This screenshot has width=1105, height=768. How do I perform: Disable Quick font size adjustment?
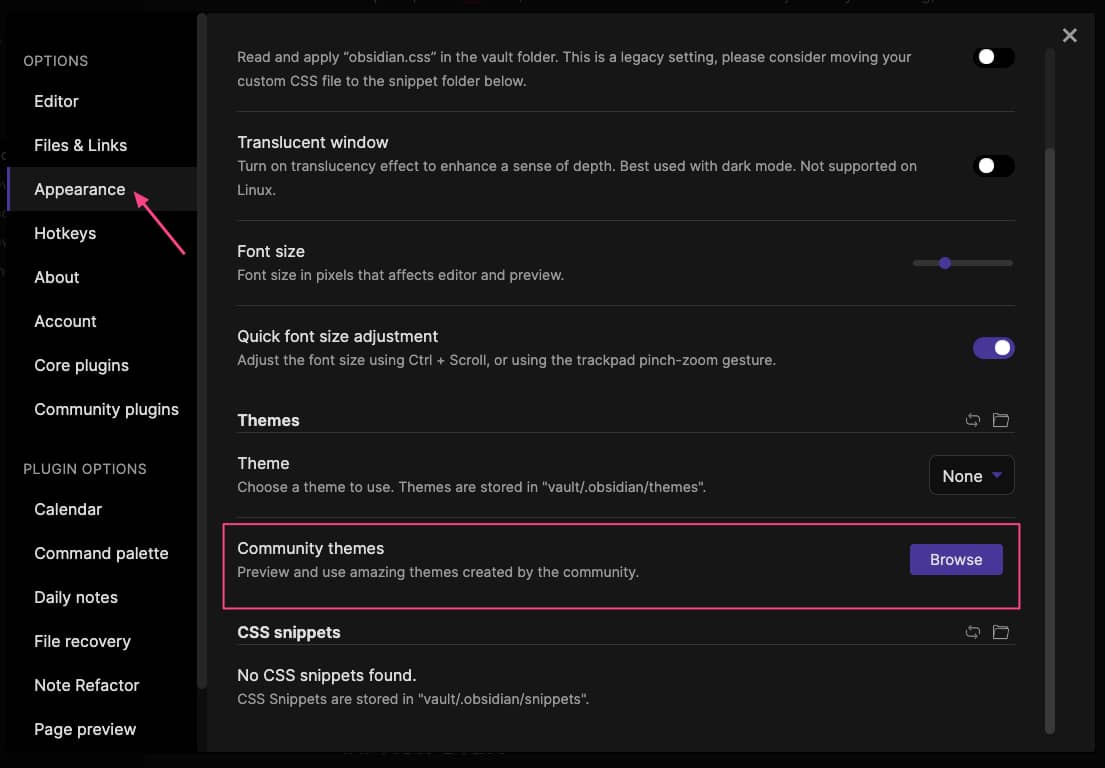click(x=994, y=347)
